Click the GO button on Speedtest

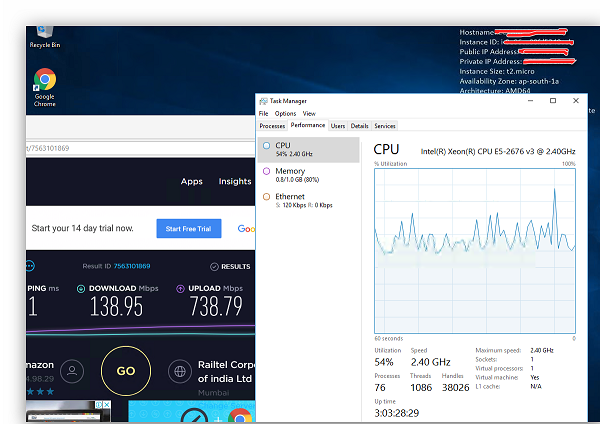(126, 371)
